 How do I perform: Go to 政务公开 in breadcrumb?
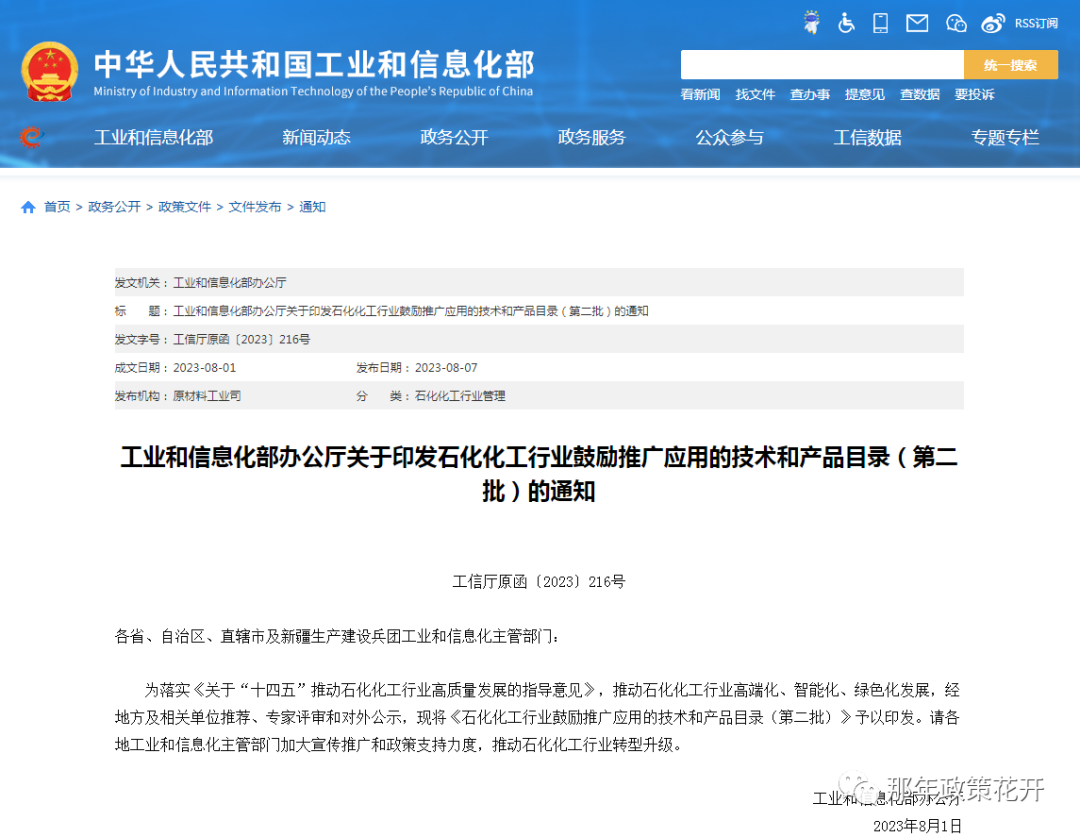tap(114, 207)
